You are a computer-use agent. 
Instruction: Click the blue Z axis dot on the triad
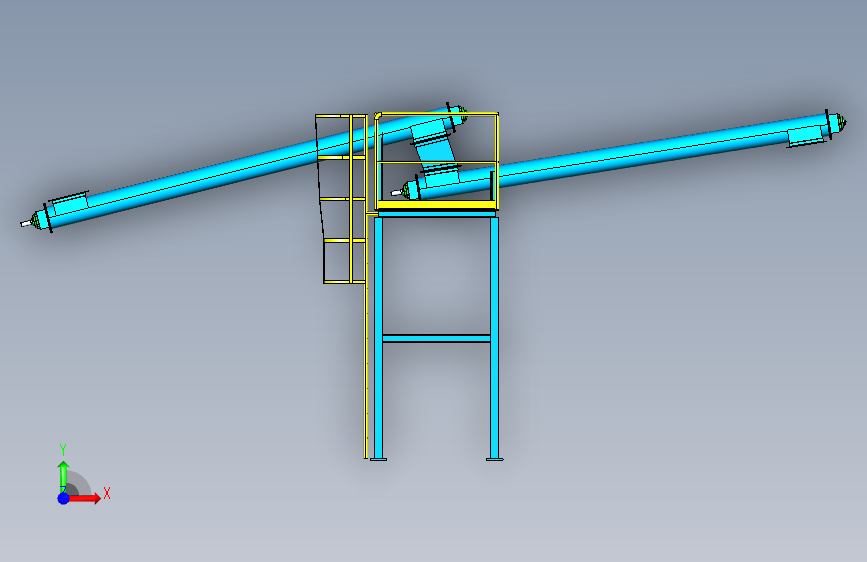coord(64,498)
